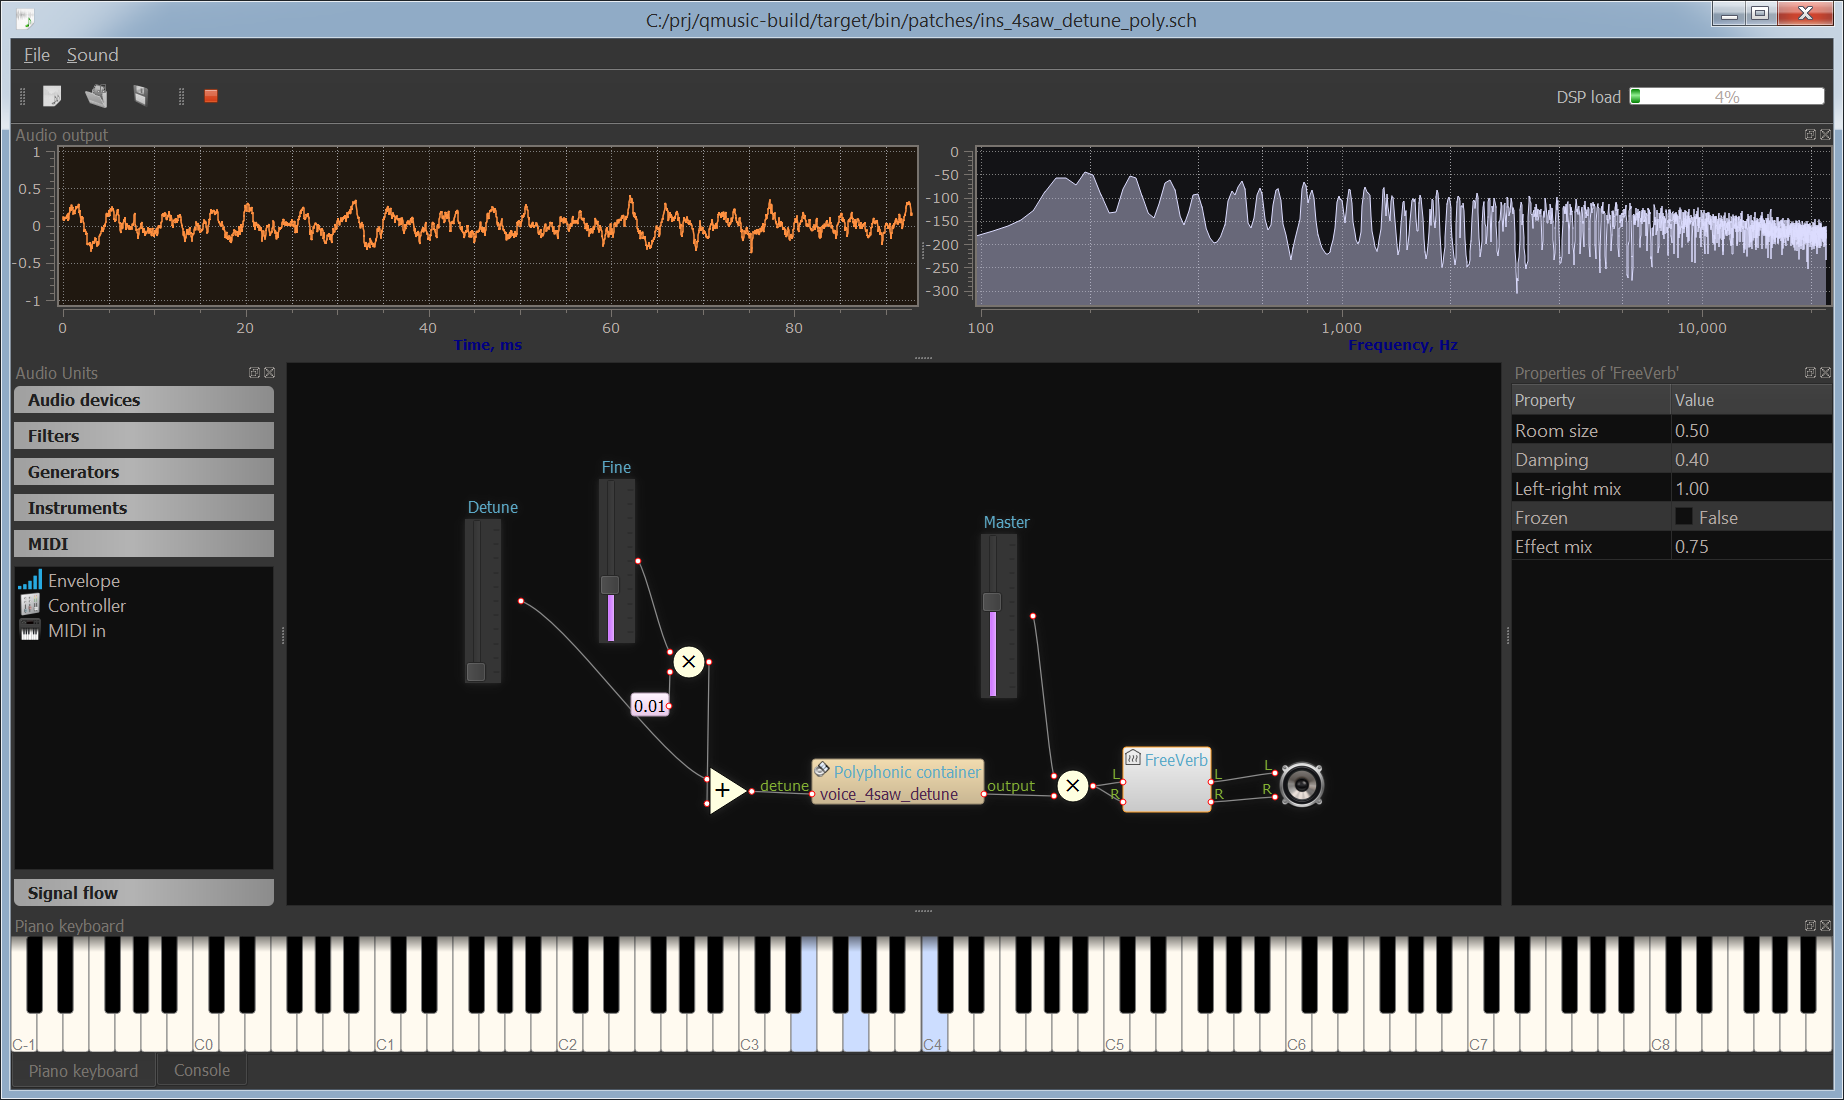Screen dimensions: 1844x1100
Task: Close the Piano keyboard panel
Action: (x=1825, y=926)
